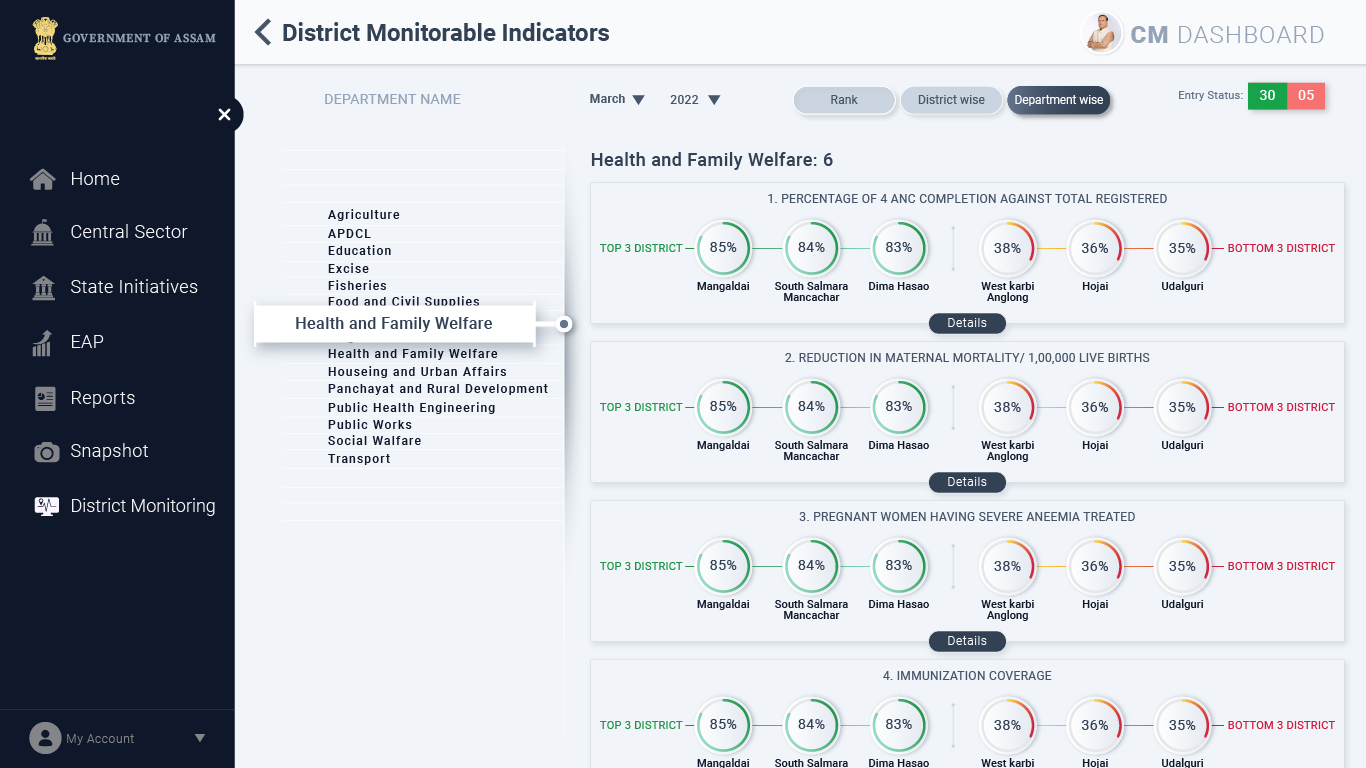Click Details under ANC completion indicator
1366x768 pixels.
967,323
